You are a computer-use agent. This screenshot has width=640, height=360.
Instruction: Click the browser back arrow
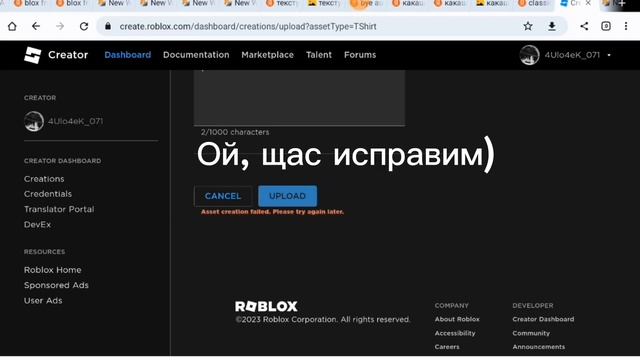click(36, 26)
